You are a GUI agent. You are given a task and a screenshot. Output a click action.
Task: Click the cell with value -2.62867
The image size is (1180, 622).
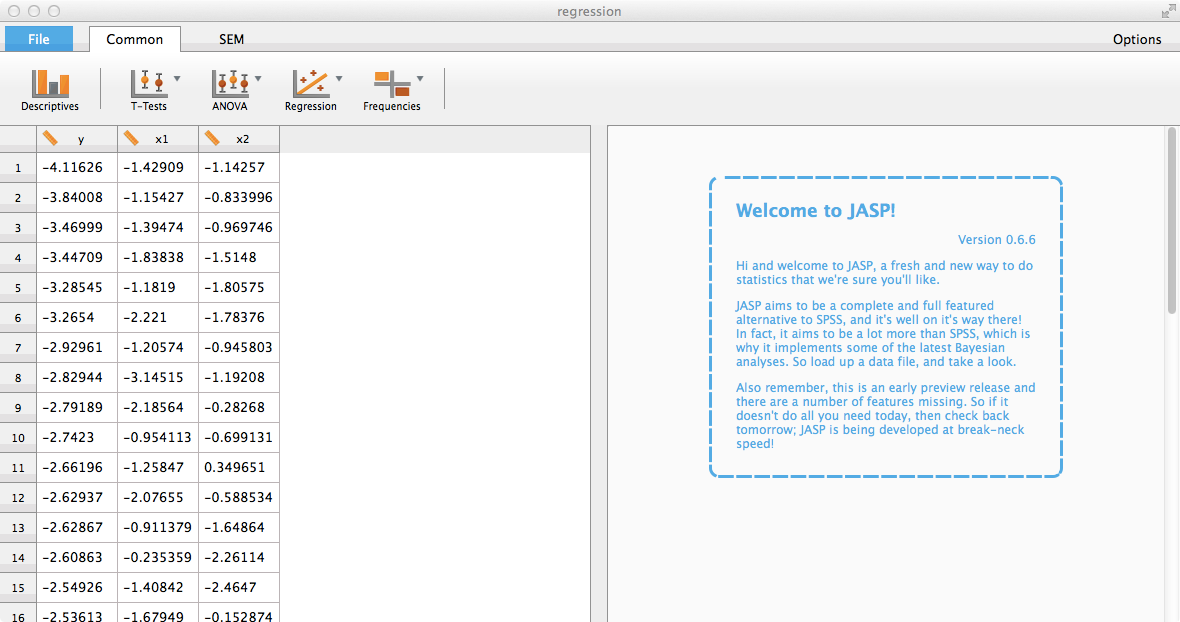(77, 528)
